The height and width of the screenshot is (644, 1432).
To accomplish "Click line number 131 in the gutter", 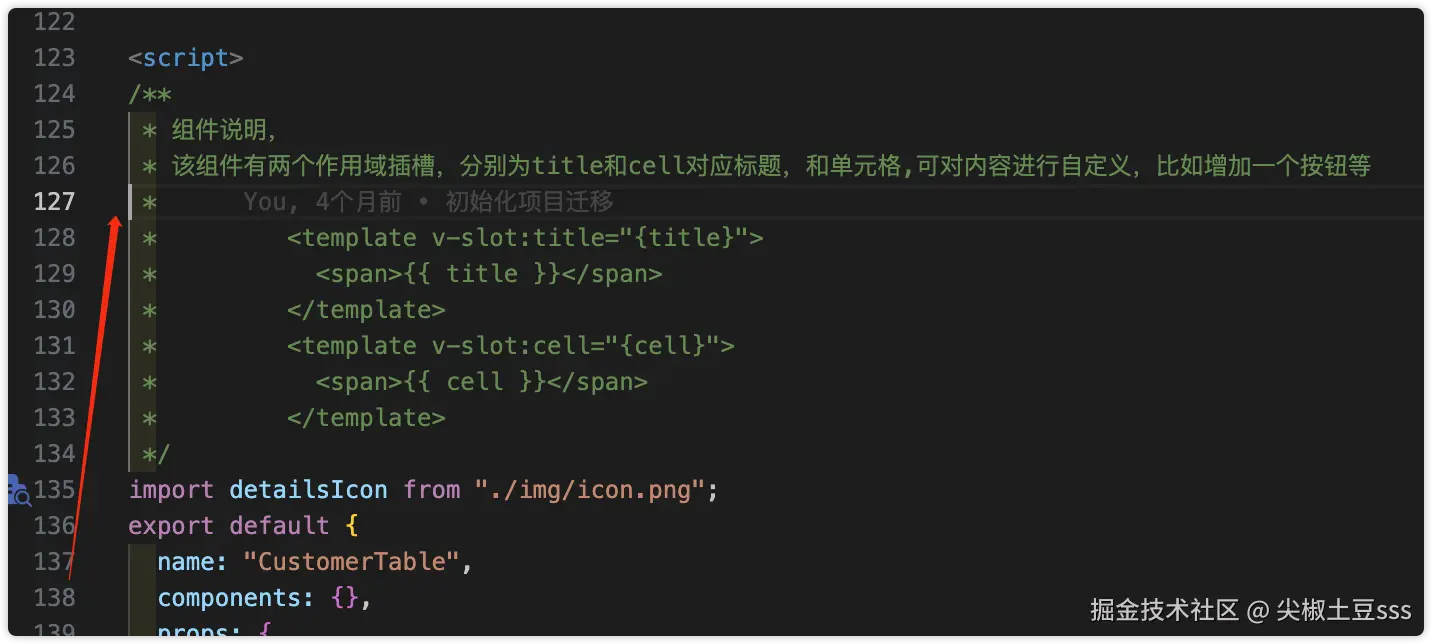I will pyautogui.click(x=54, y=346).
